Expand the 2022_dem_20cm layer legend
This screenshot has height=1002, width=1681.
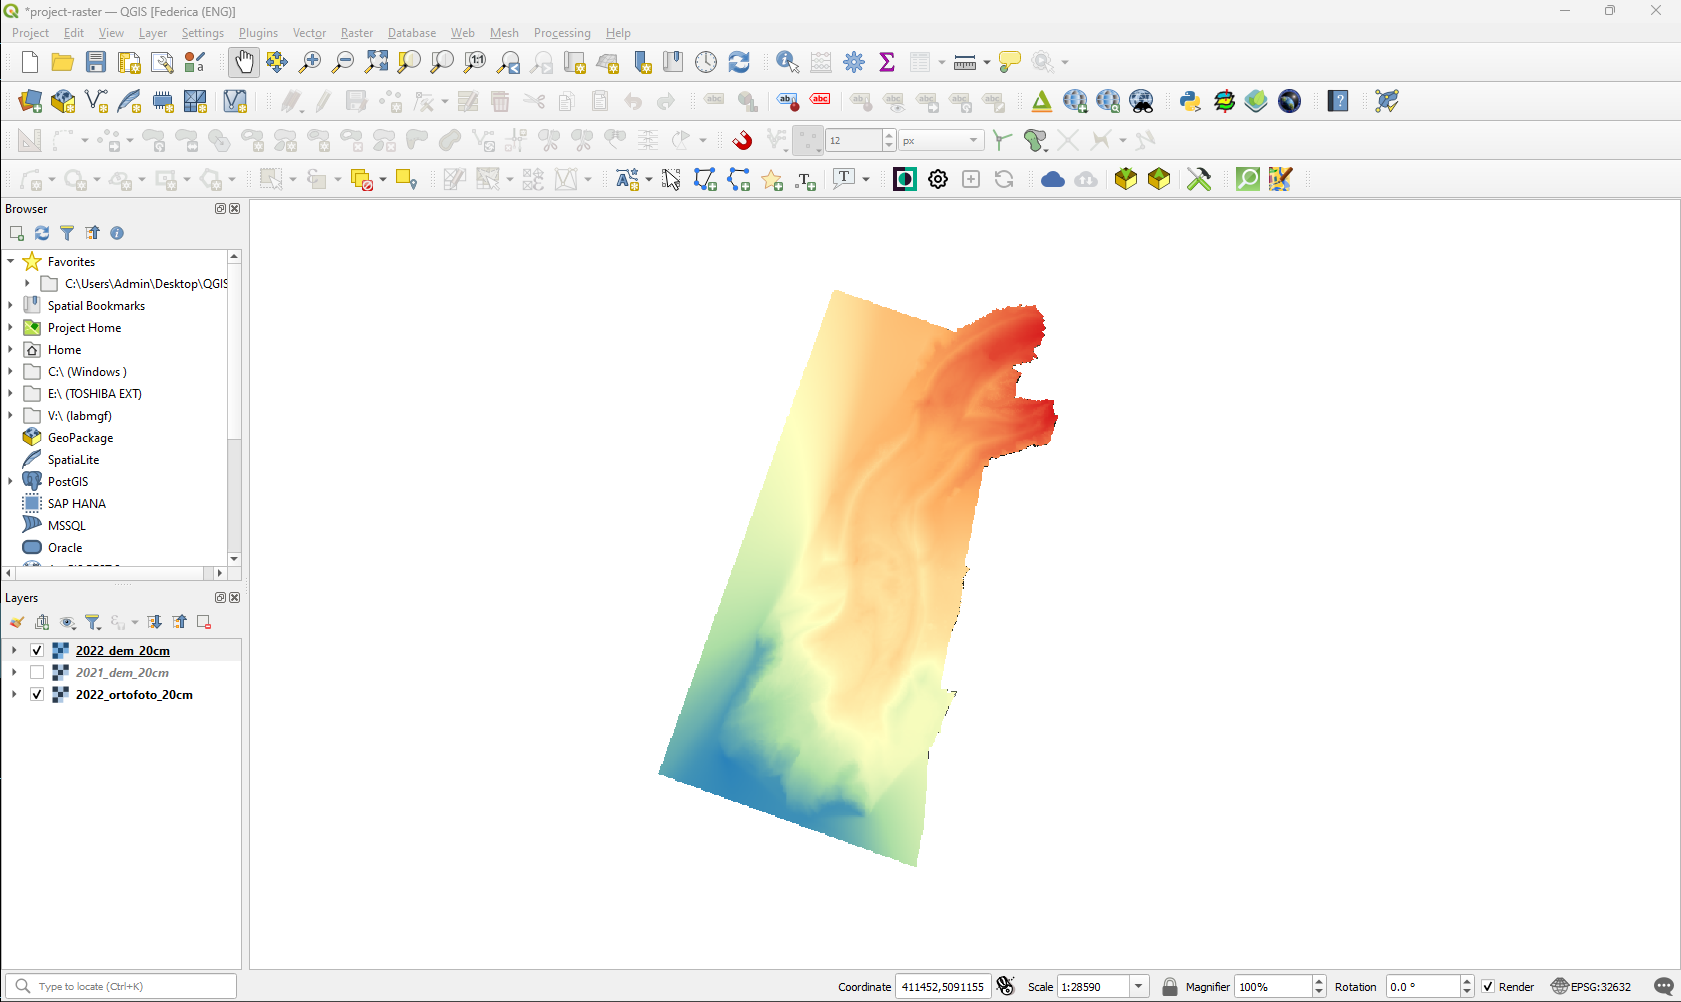tap(14, 651)
